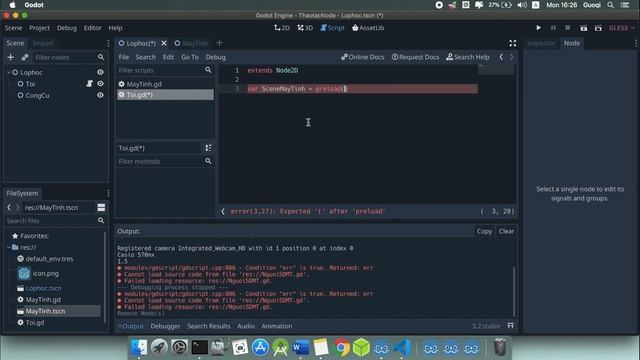Stop the running scene
Viewport: 640px width, 360px height.
click(x=567, y=28)
